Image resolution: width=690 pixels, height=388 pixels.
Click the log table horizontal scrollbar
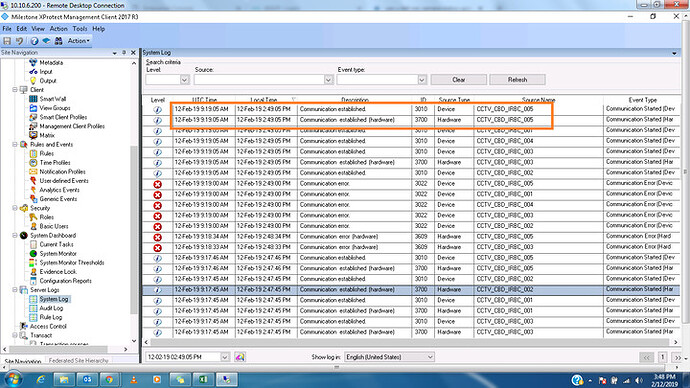tap(411, 342)
